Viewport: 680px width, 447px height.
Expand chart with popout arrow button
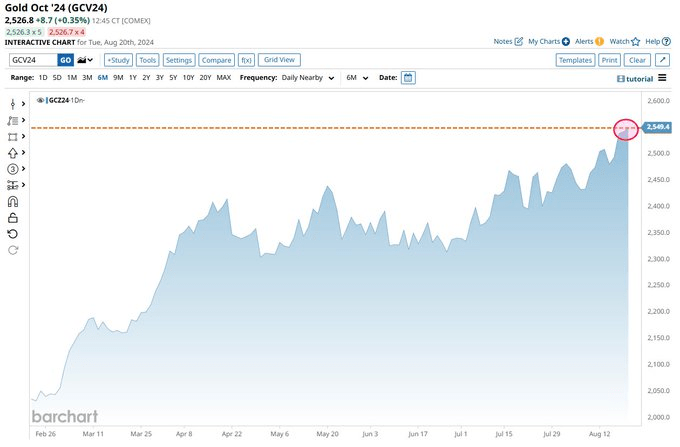coord(663,60)
